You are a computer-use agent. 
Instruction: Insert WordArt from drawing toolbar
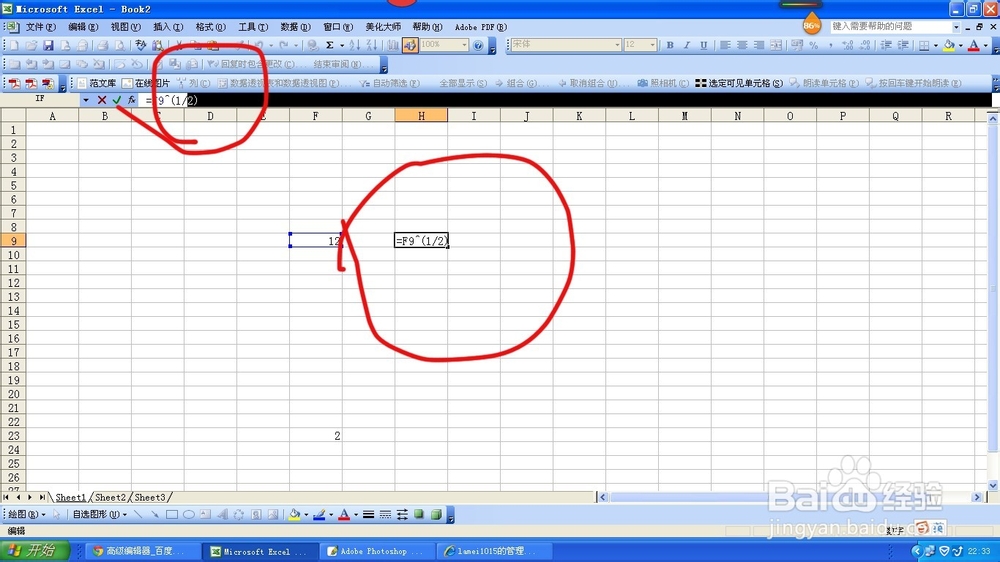point(222,514)
